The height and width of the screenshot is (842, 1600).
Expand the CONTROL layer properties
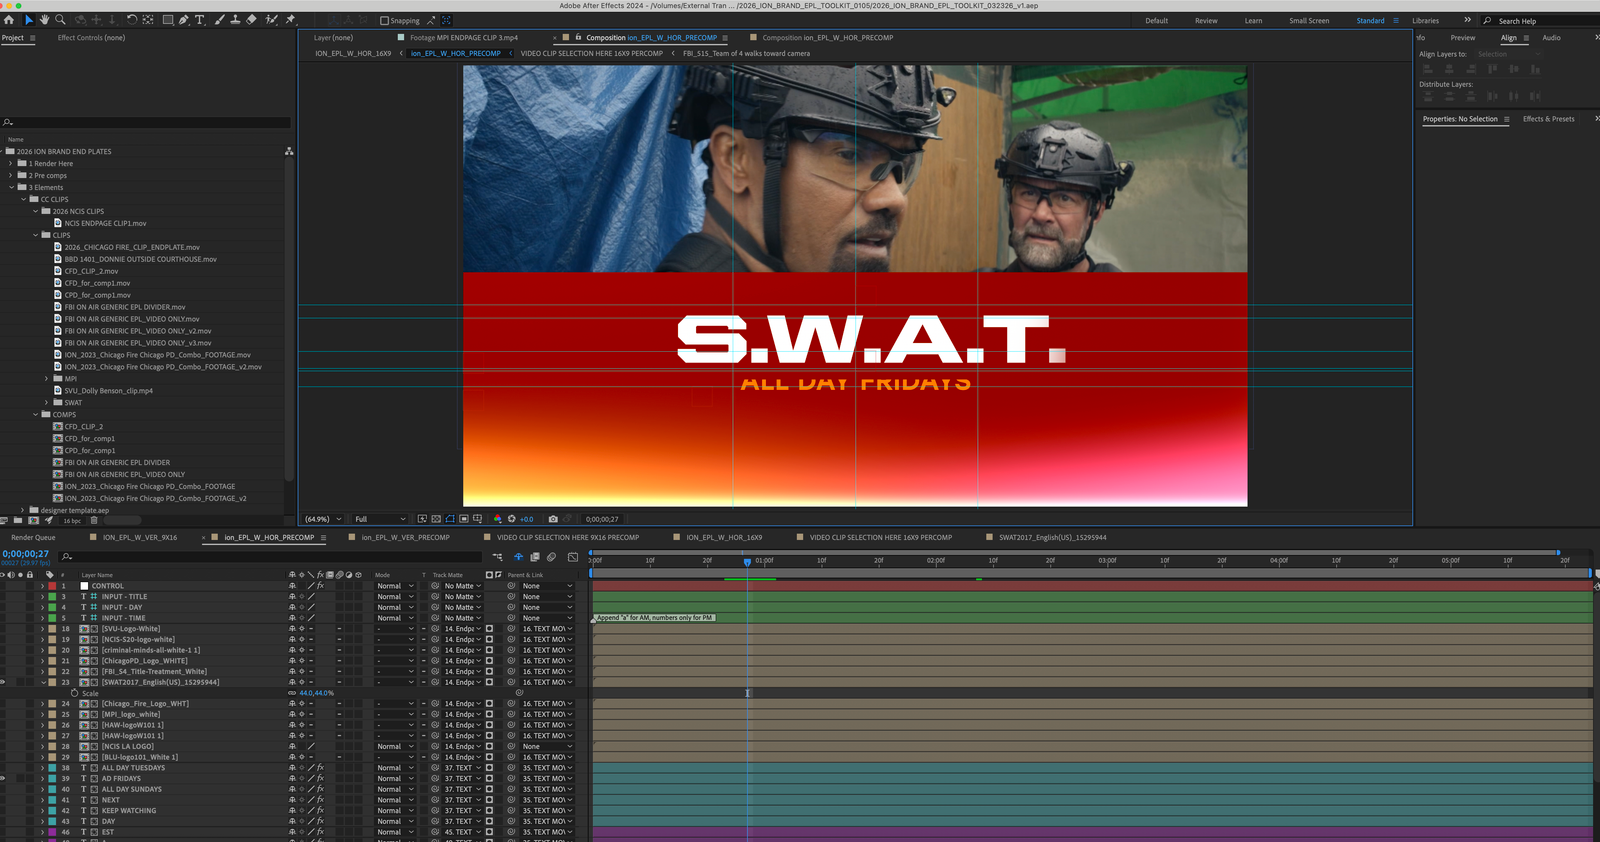pos(42,586)
